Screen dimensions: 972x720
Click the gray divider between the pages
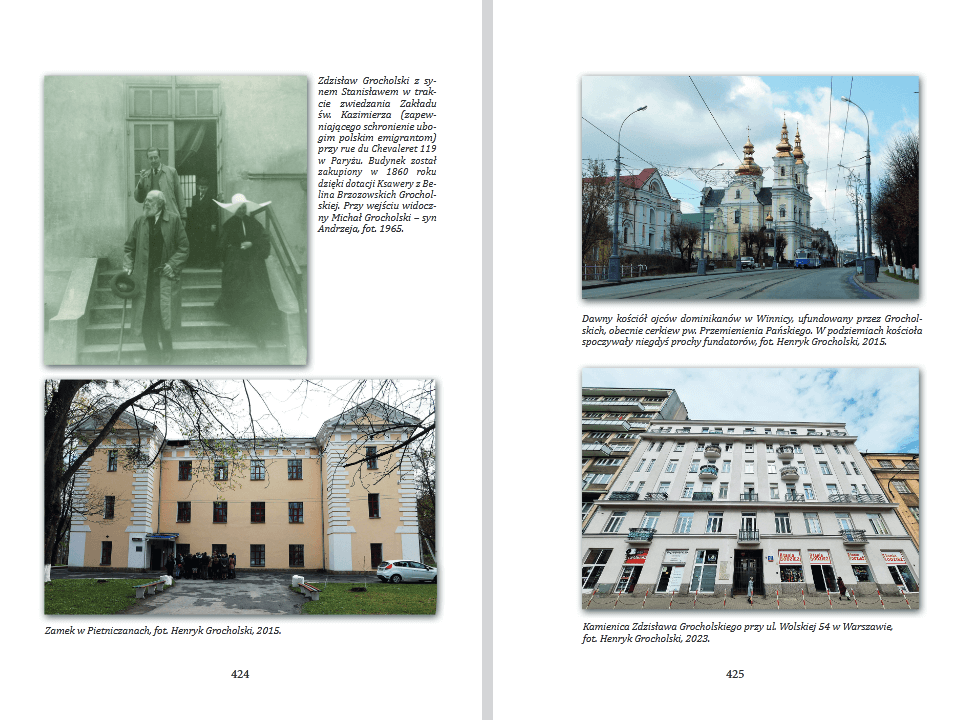(x=486, y=360)
